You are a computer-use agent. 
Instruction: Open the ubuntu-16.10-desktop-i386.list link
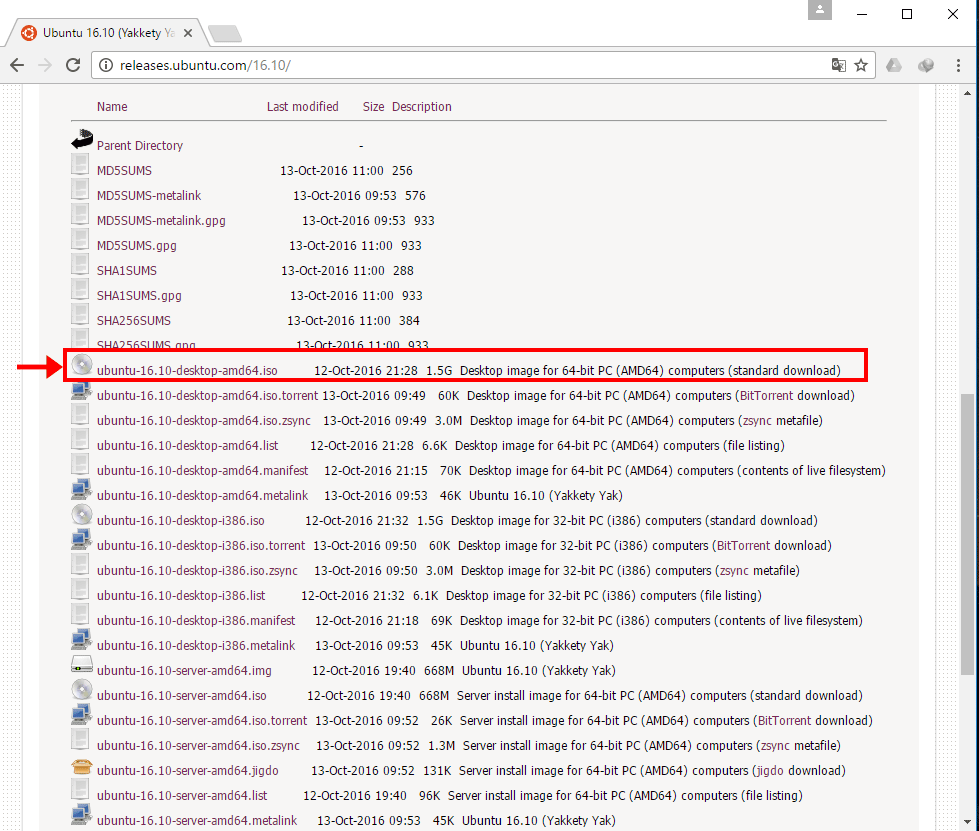tap(181, 595)
